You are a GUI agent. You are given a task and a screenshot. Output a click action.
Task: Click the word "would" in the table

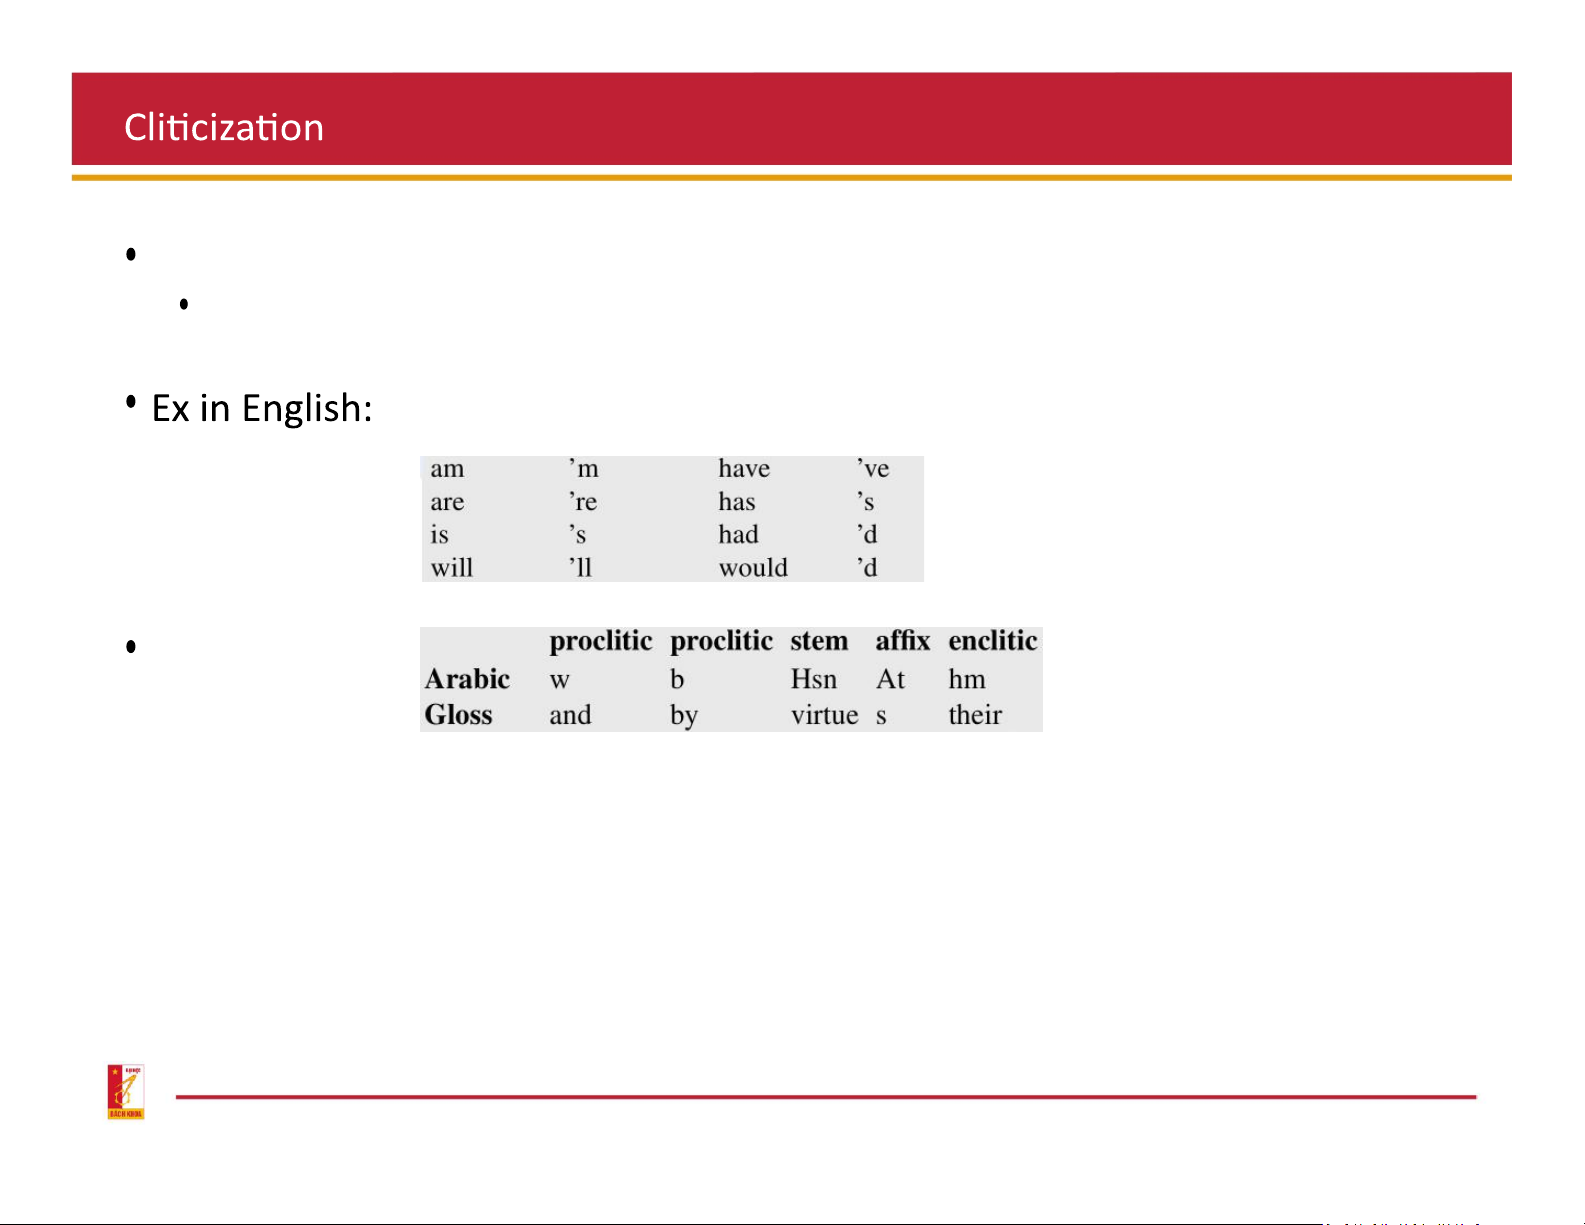coord(753,568)
